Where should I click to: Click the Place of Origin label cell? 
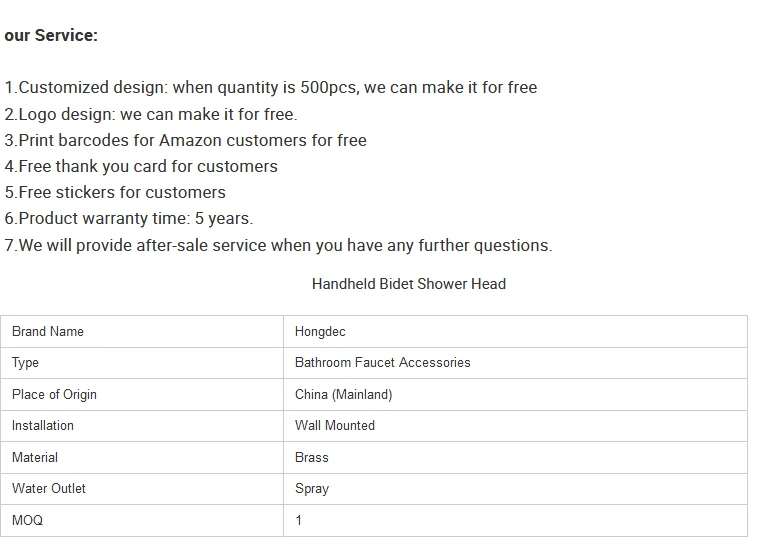54,395
